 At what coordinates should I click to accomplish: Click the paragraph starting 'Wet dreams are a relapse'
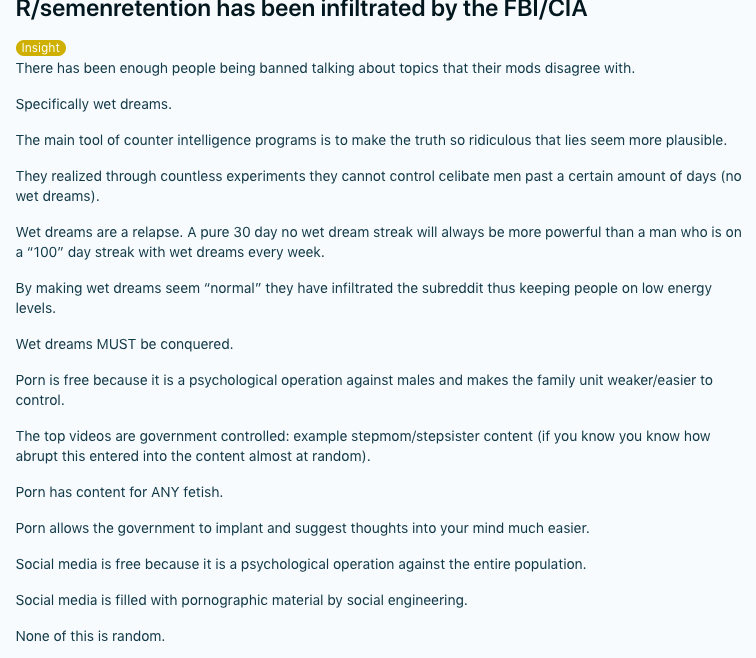coord(378,242)
